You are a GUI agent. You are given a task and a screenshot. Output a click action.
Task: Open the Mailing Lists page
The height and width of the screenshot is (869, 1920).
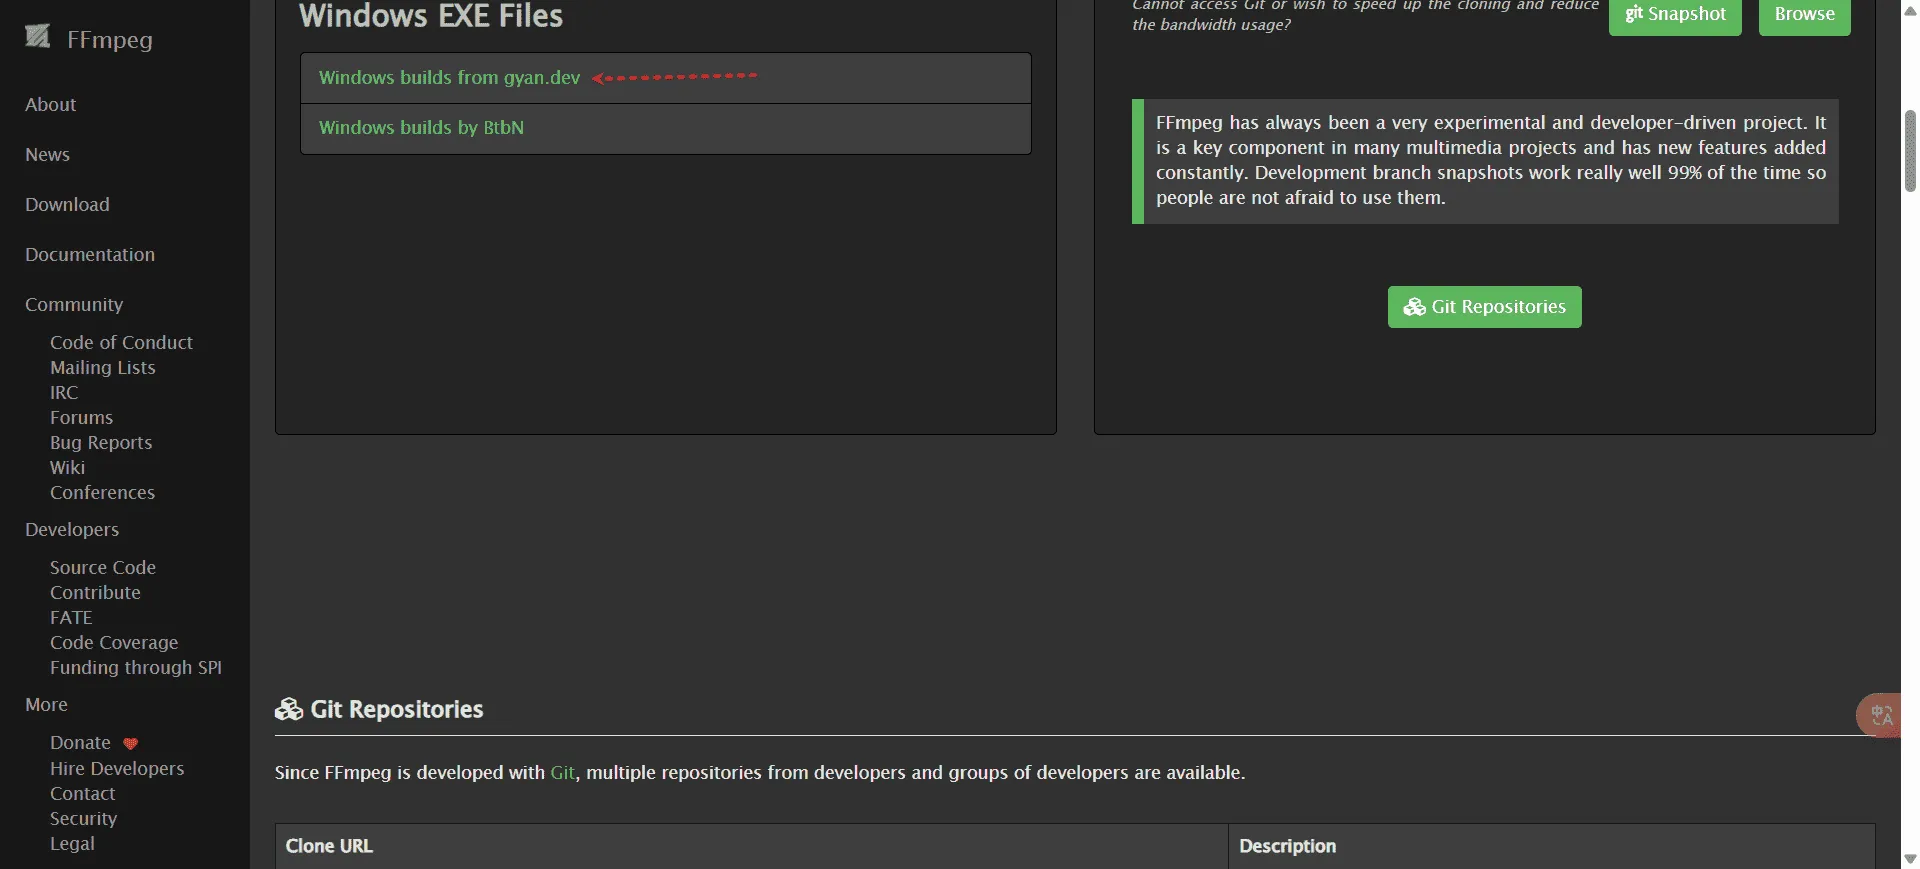[103, 367]
